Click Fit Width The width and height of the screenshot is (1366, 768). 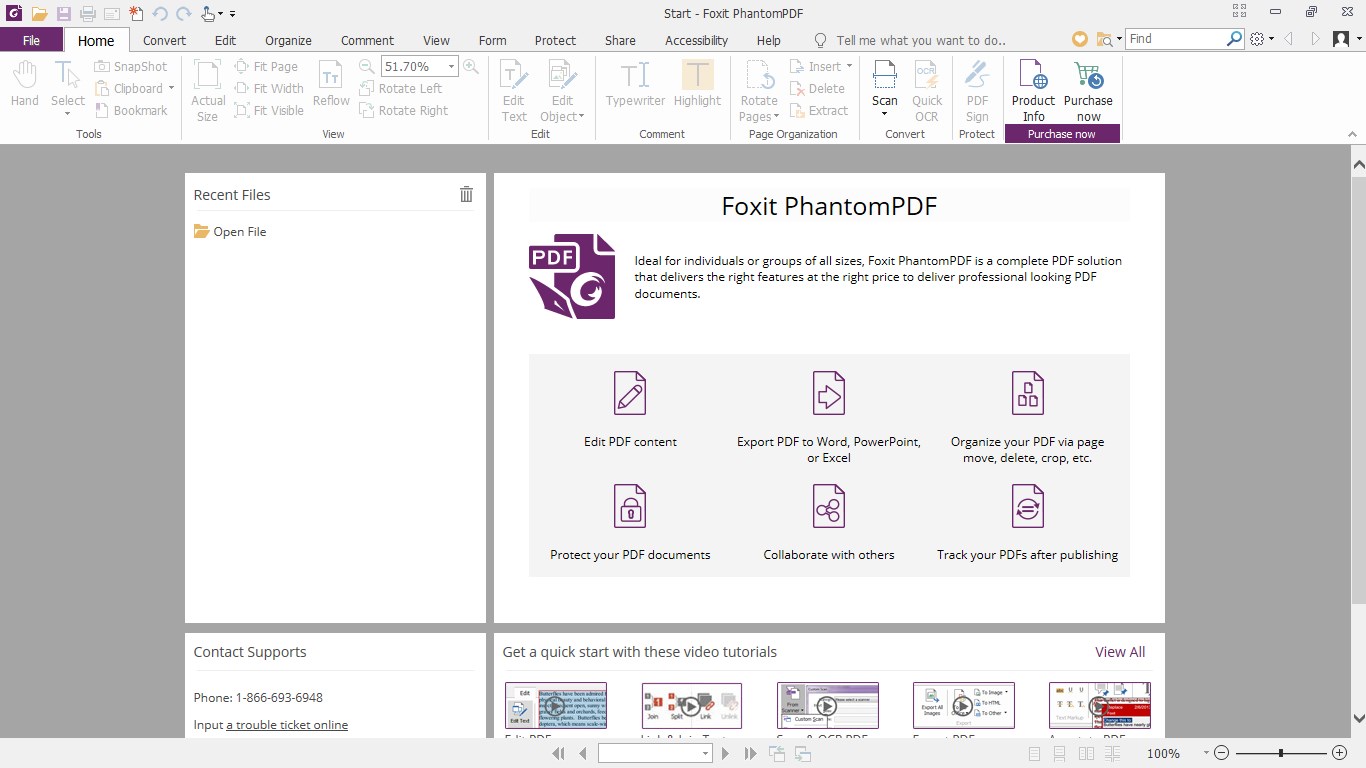(x=269, y=88)
